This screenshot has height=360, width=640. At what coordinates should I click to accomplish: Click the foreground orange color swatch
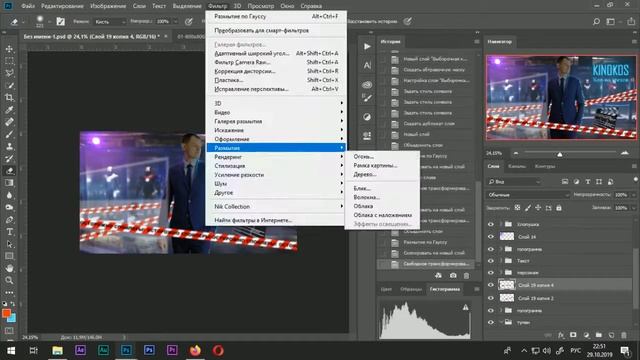click(6, 313)
